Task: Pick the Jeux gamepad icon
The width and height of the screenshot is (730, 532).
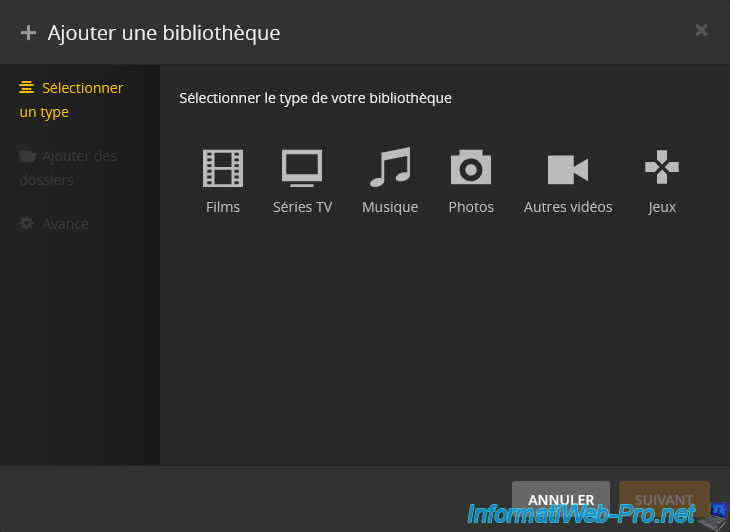Action: pyautogui.click(x=662, y=168)
